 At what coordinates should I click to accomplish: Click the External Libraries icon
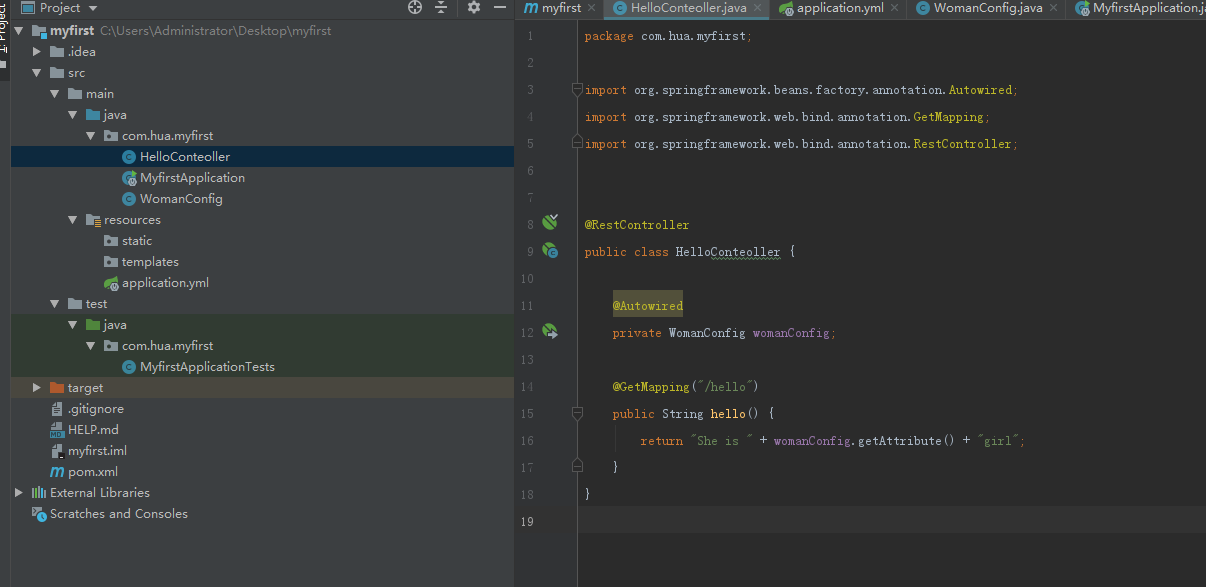point(40,493)
